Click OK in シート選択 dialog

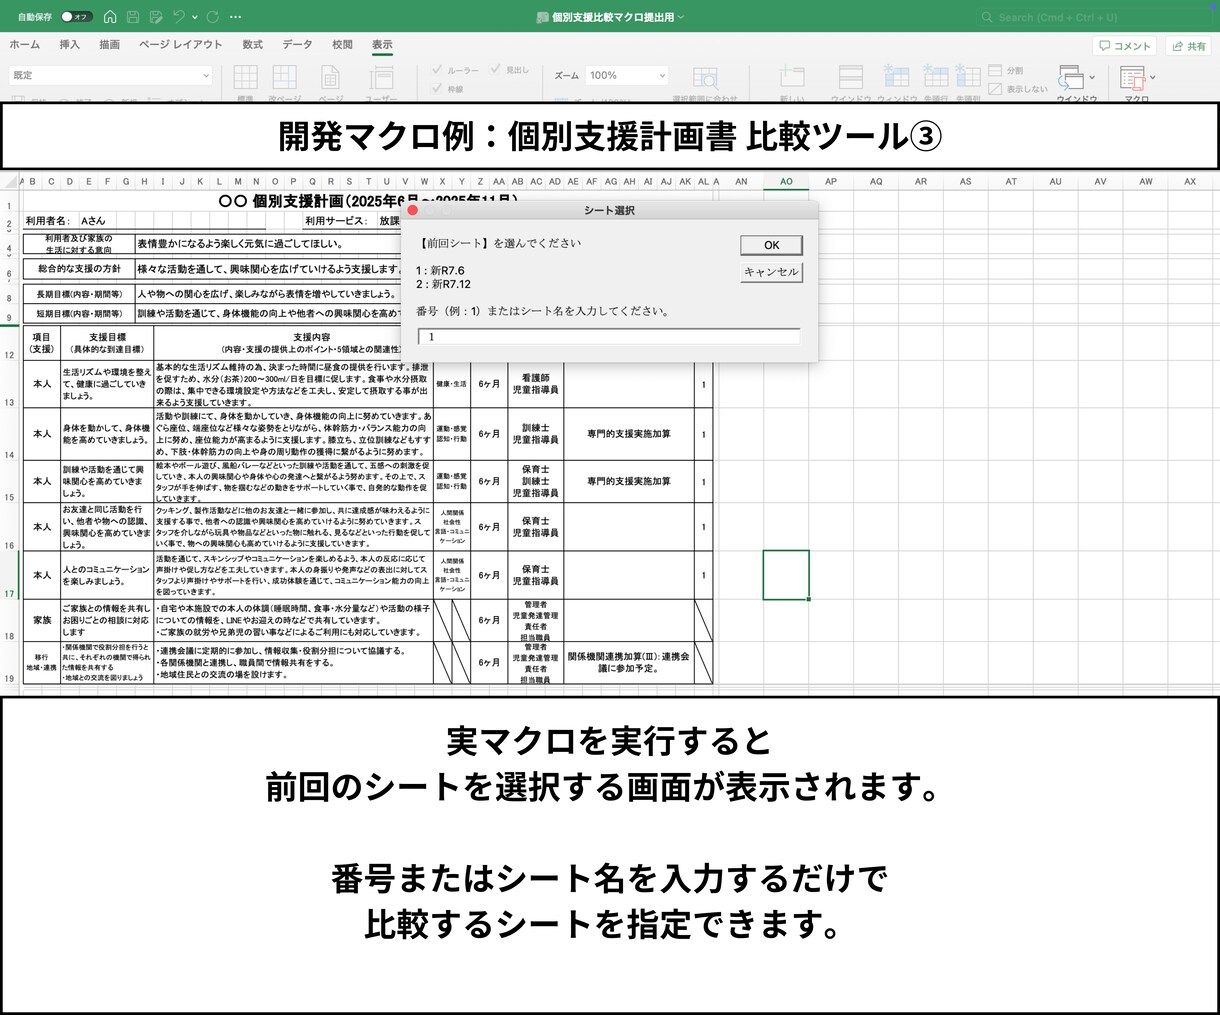point(771,245)
